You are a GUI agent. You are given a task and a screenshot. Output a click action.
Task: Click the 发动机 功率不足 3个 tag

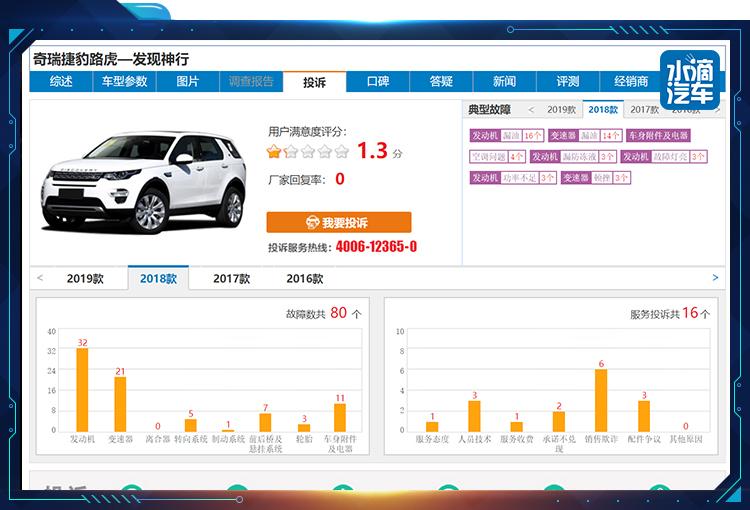[x=513, y=177]
